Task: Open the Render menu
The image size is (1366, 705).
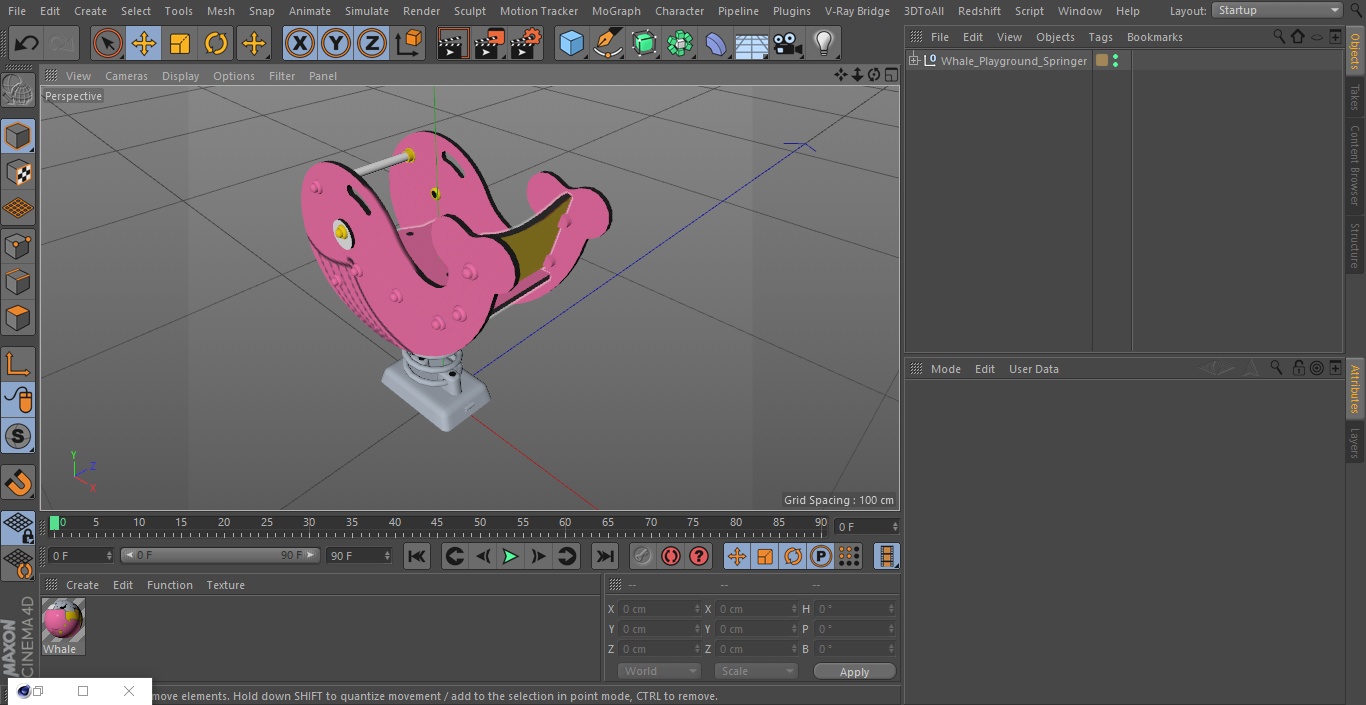Action: click(422, 11)
